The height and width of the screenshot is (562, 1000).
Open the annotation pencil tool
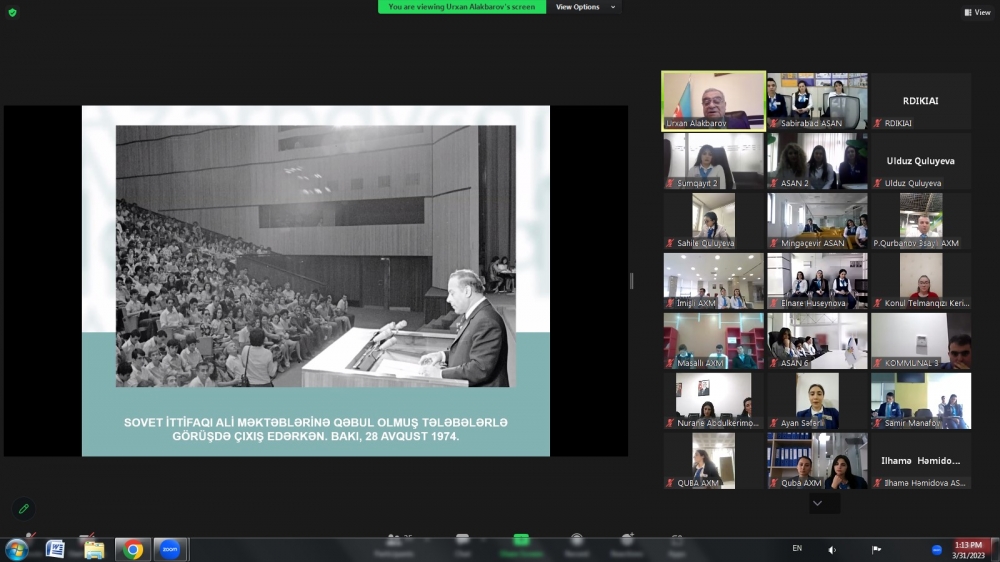click(x=24, y=509)
